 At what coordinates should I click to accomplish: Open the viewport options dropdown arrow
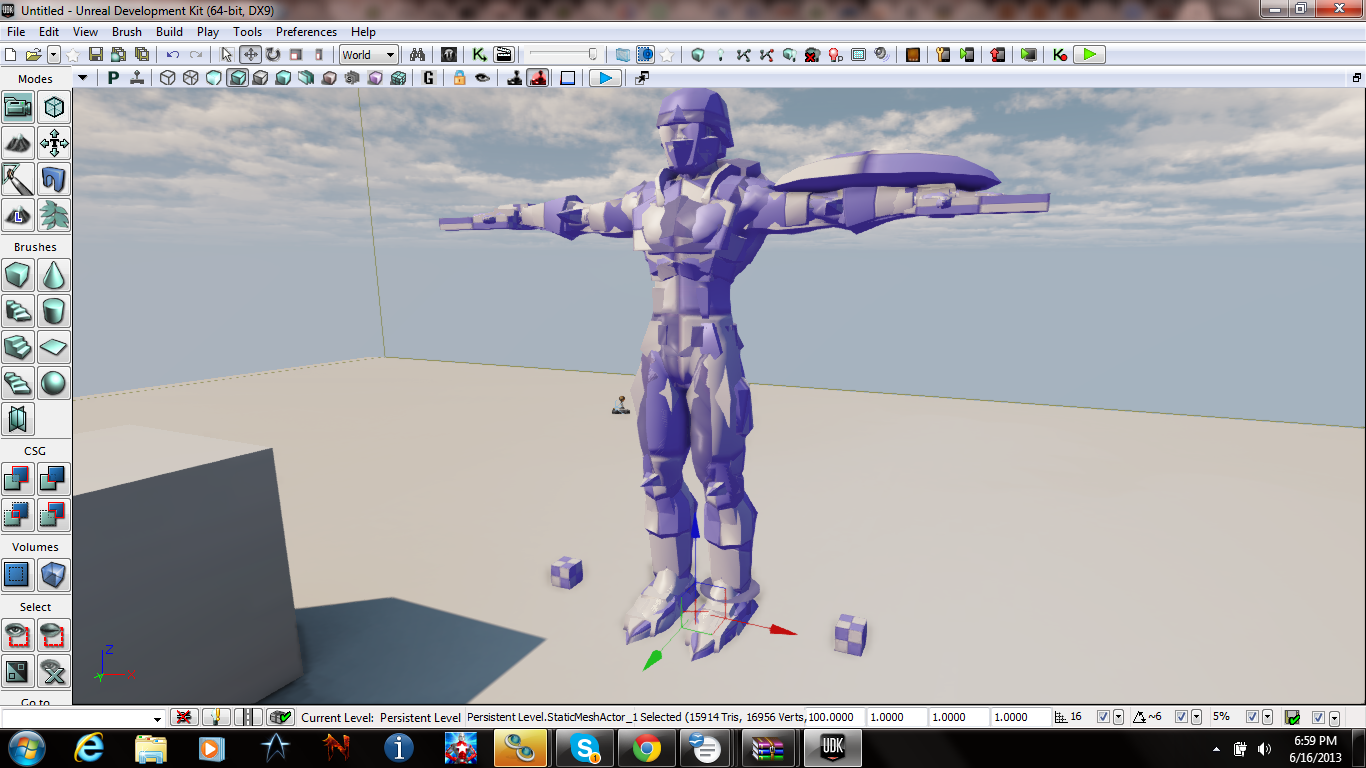[x=83, y=78]
